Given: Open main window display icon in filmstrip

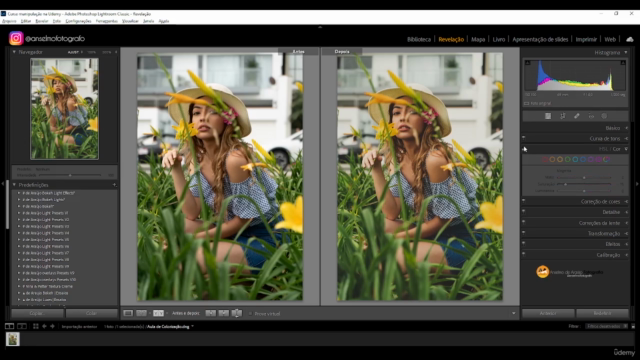Looking at the screenshot, I should click(9, 327).
